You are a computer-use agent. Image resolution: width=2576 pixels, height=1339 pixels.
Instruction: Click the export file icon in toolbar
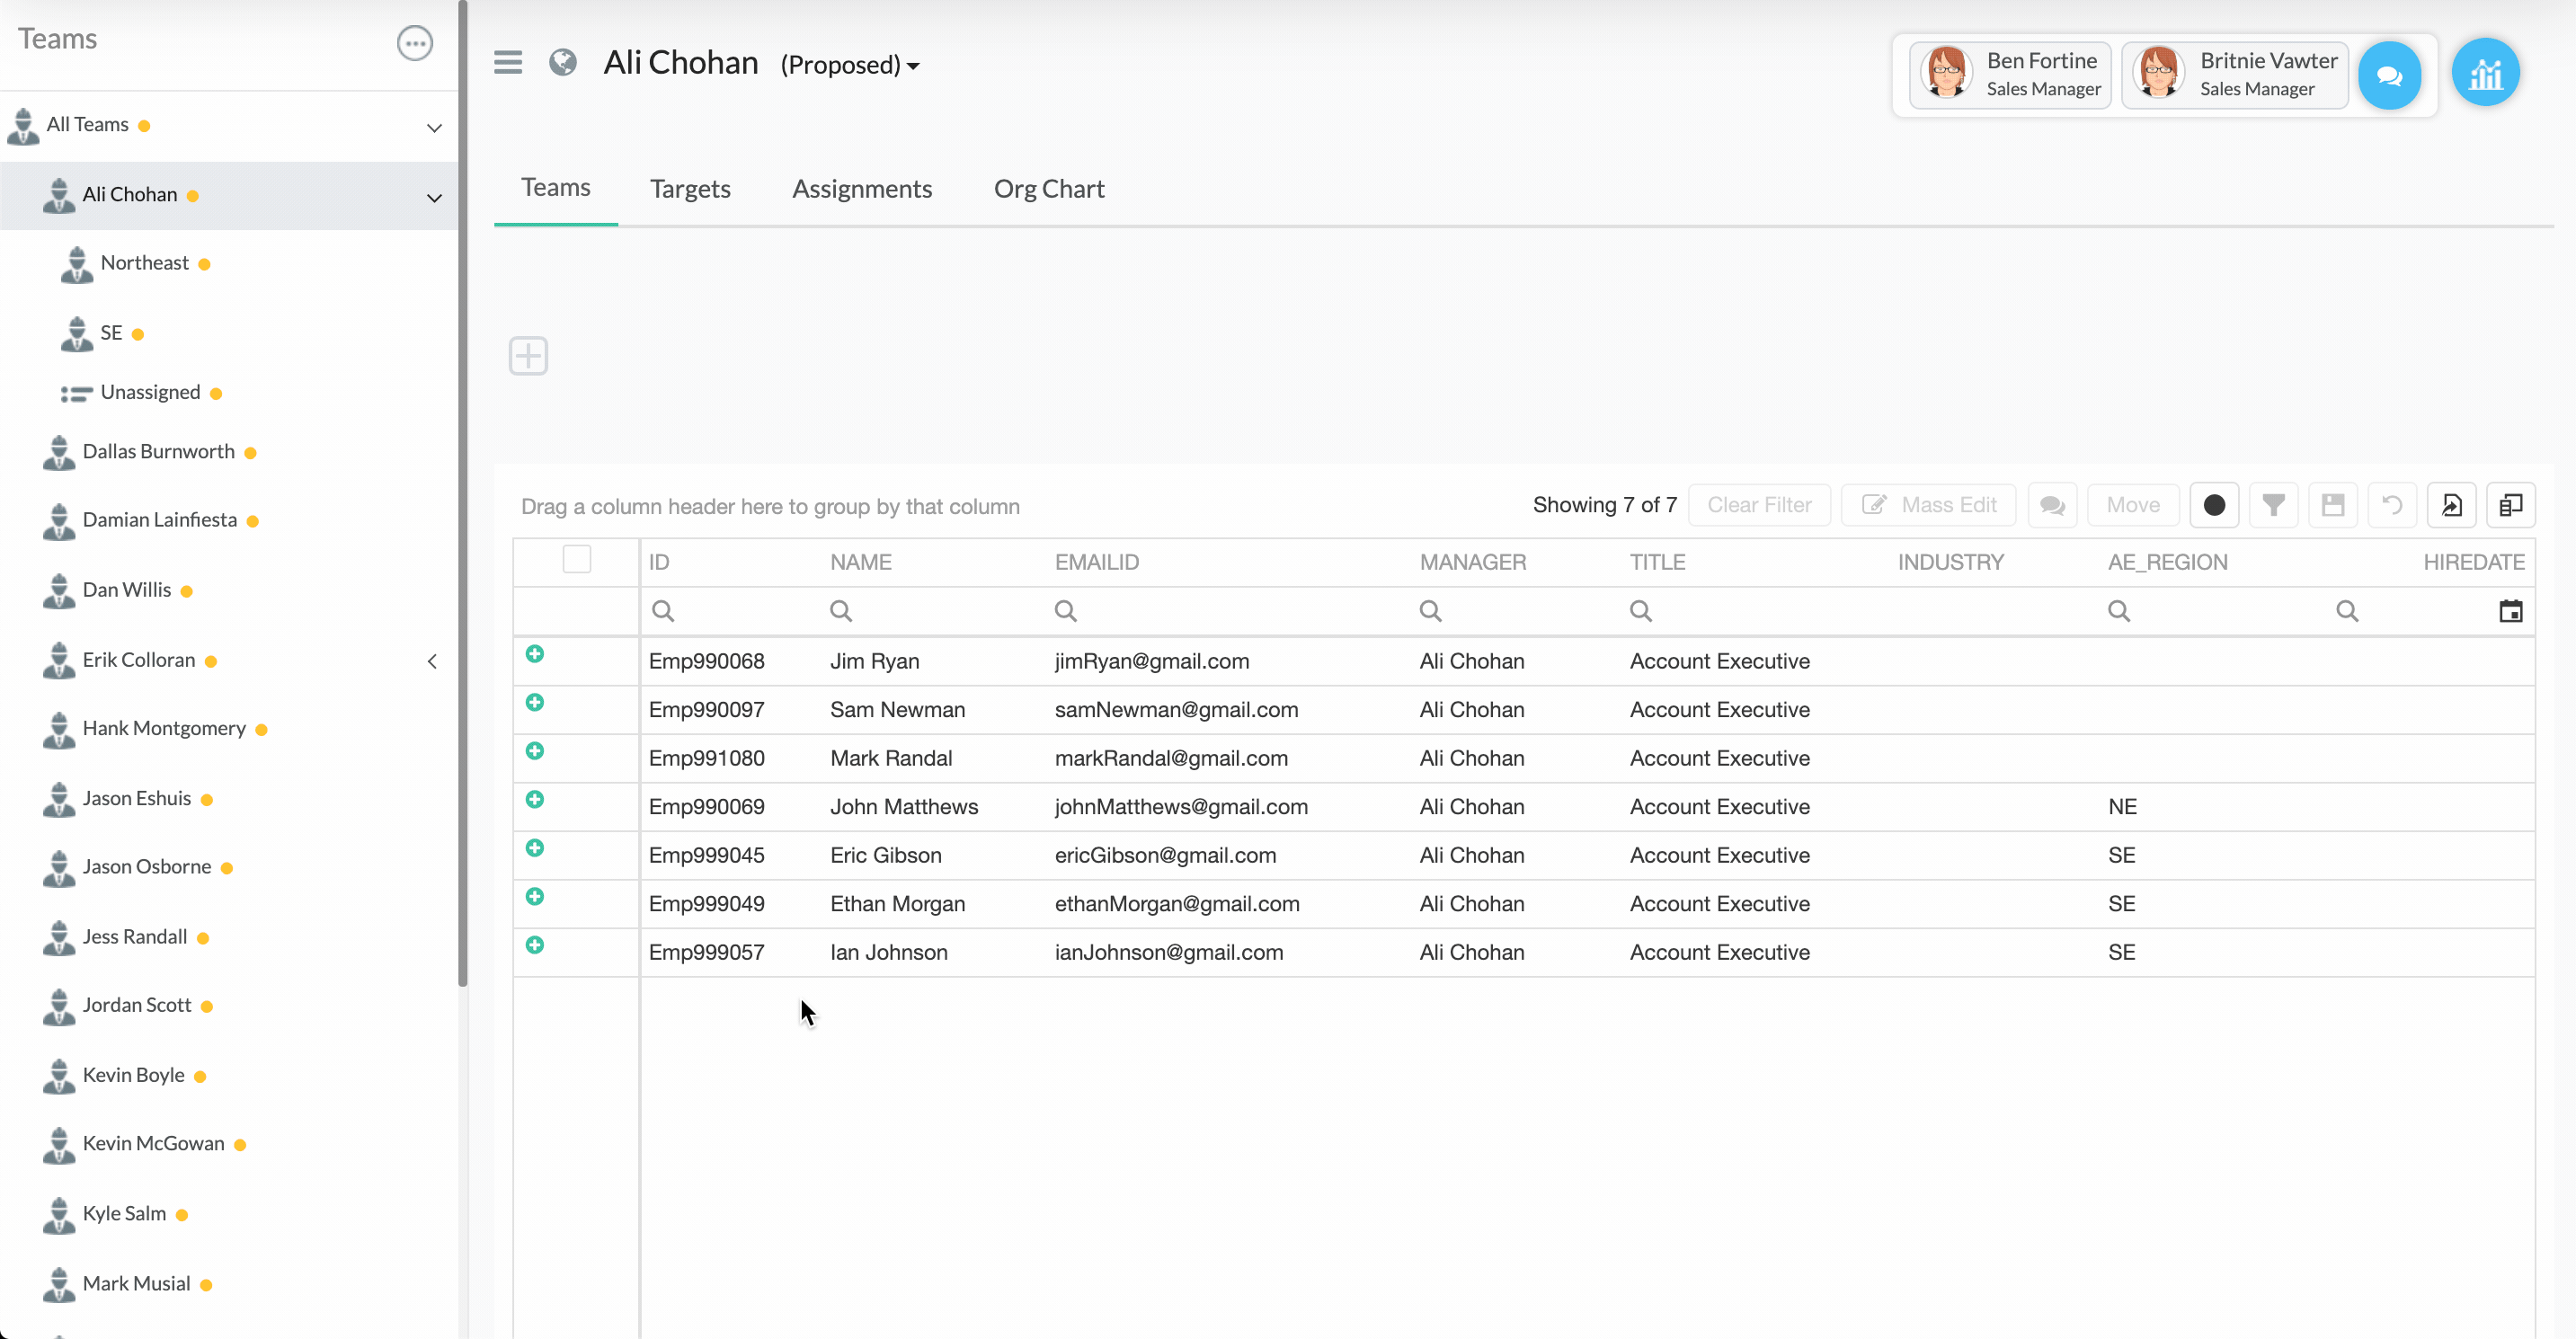click(2451, 505)
